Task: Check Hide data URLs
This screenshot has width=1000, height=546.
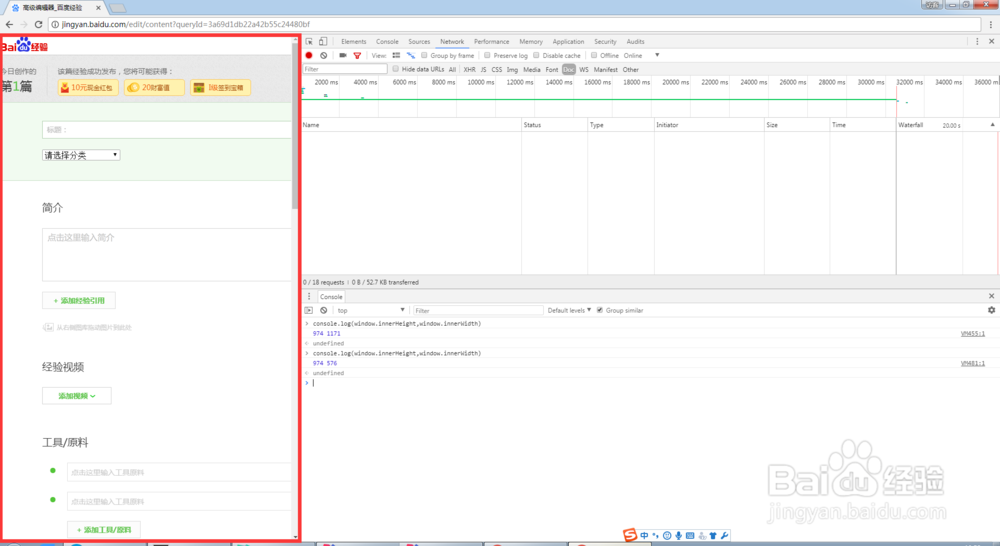Action: click(395, 69)
